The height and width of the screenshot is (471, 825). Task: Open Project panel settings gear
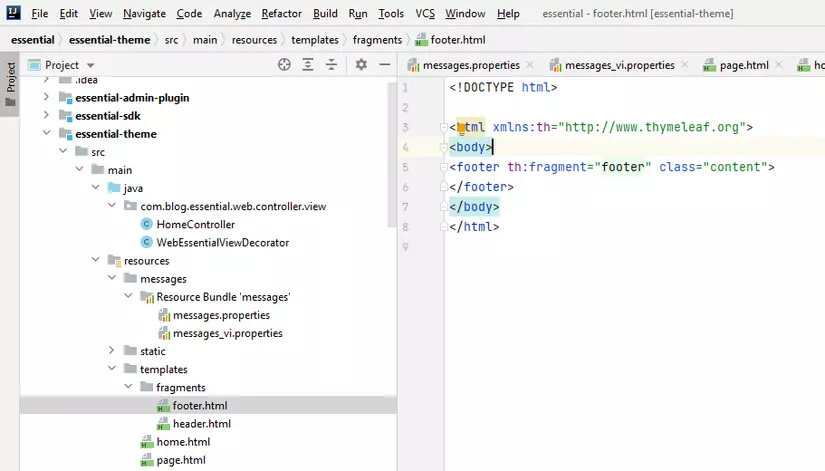click(x=361, y=65)
